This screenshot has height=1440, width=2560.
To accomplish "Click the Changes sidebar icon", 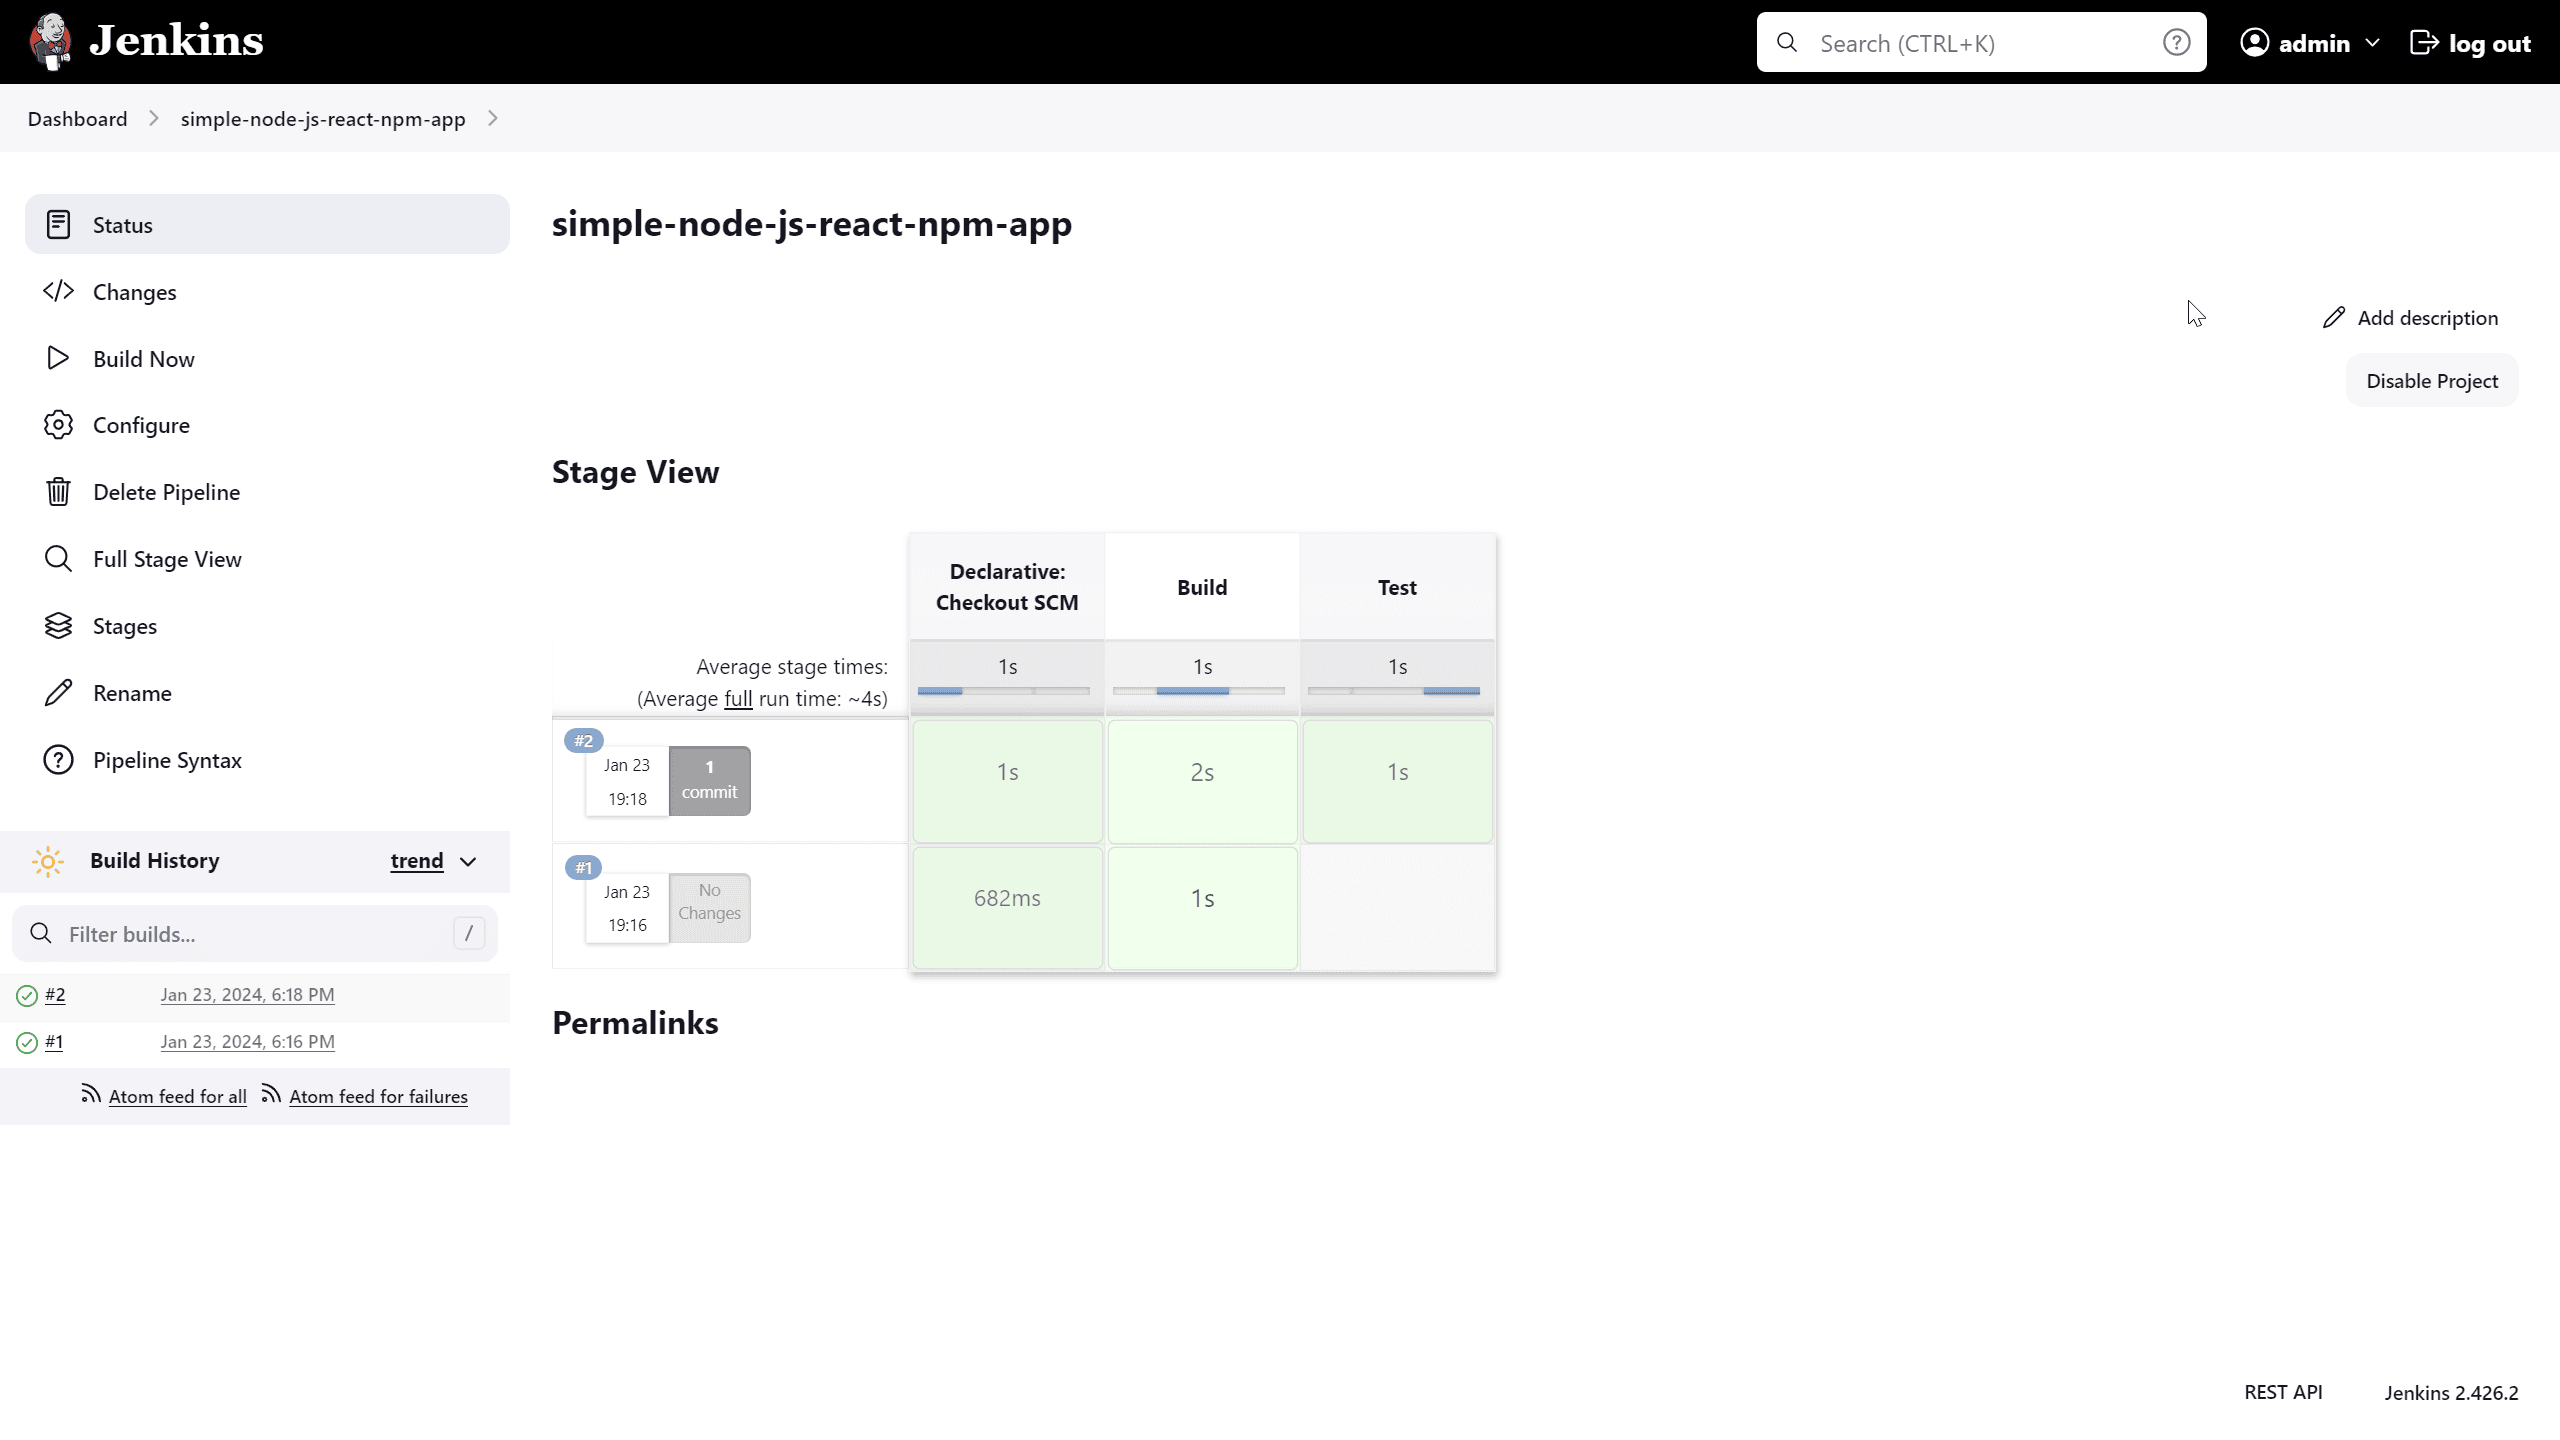I will point(58,290).
